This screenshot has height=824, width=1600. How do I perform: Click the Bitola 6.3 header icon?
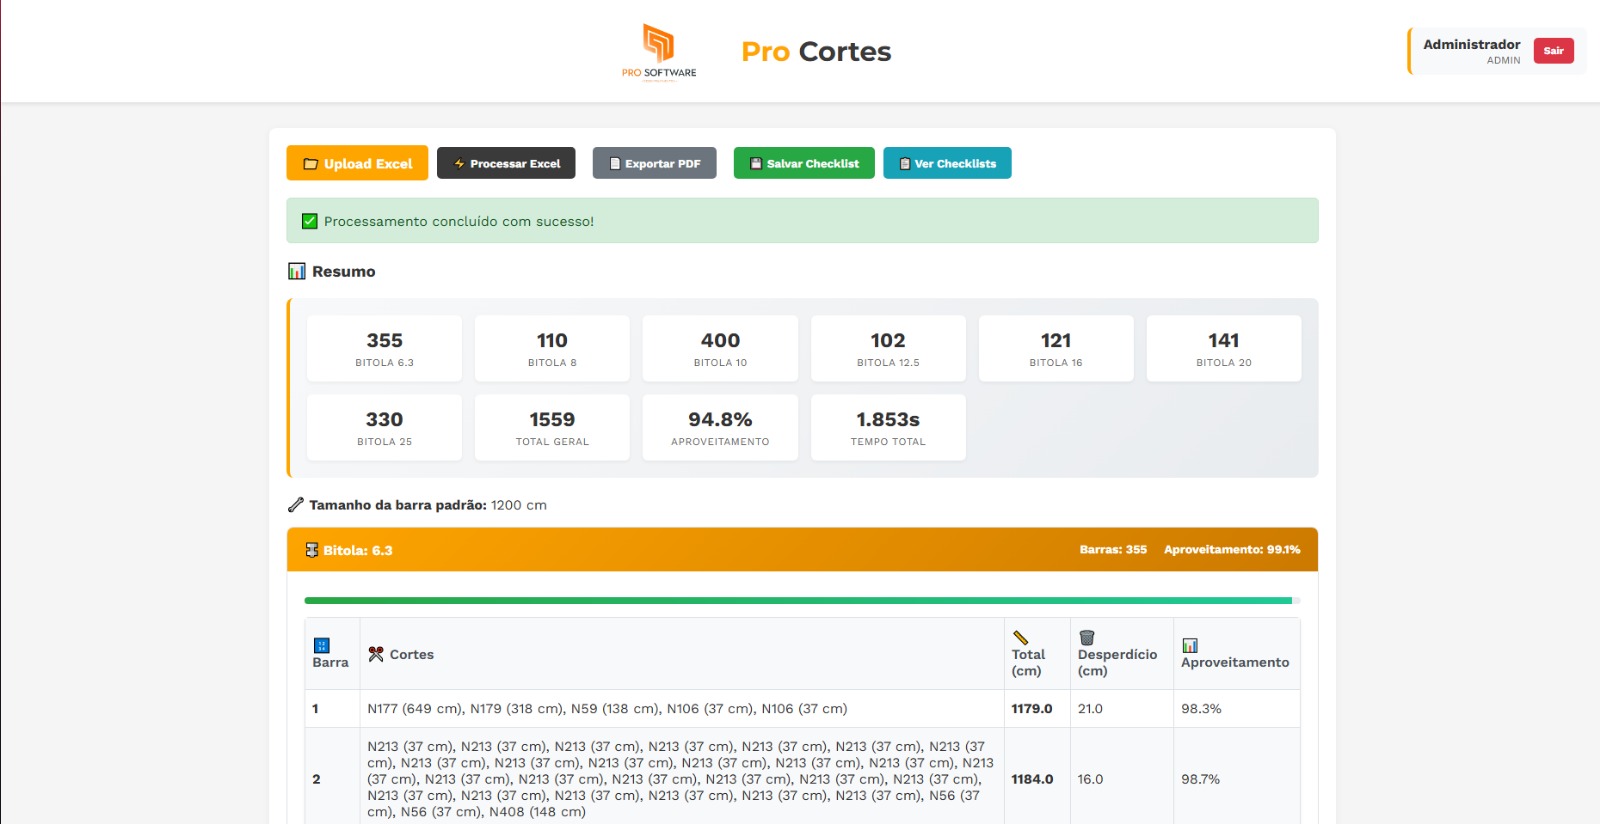[312, 550]
